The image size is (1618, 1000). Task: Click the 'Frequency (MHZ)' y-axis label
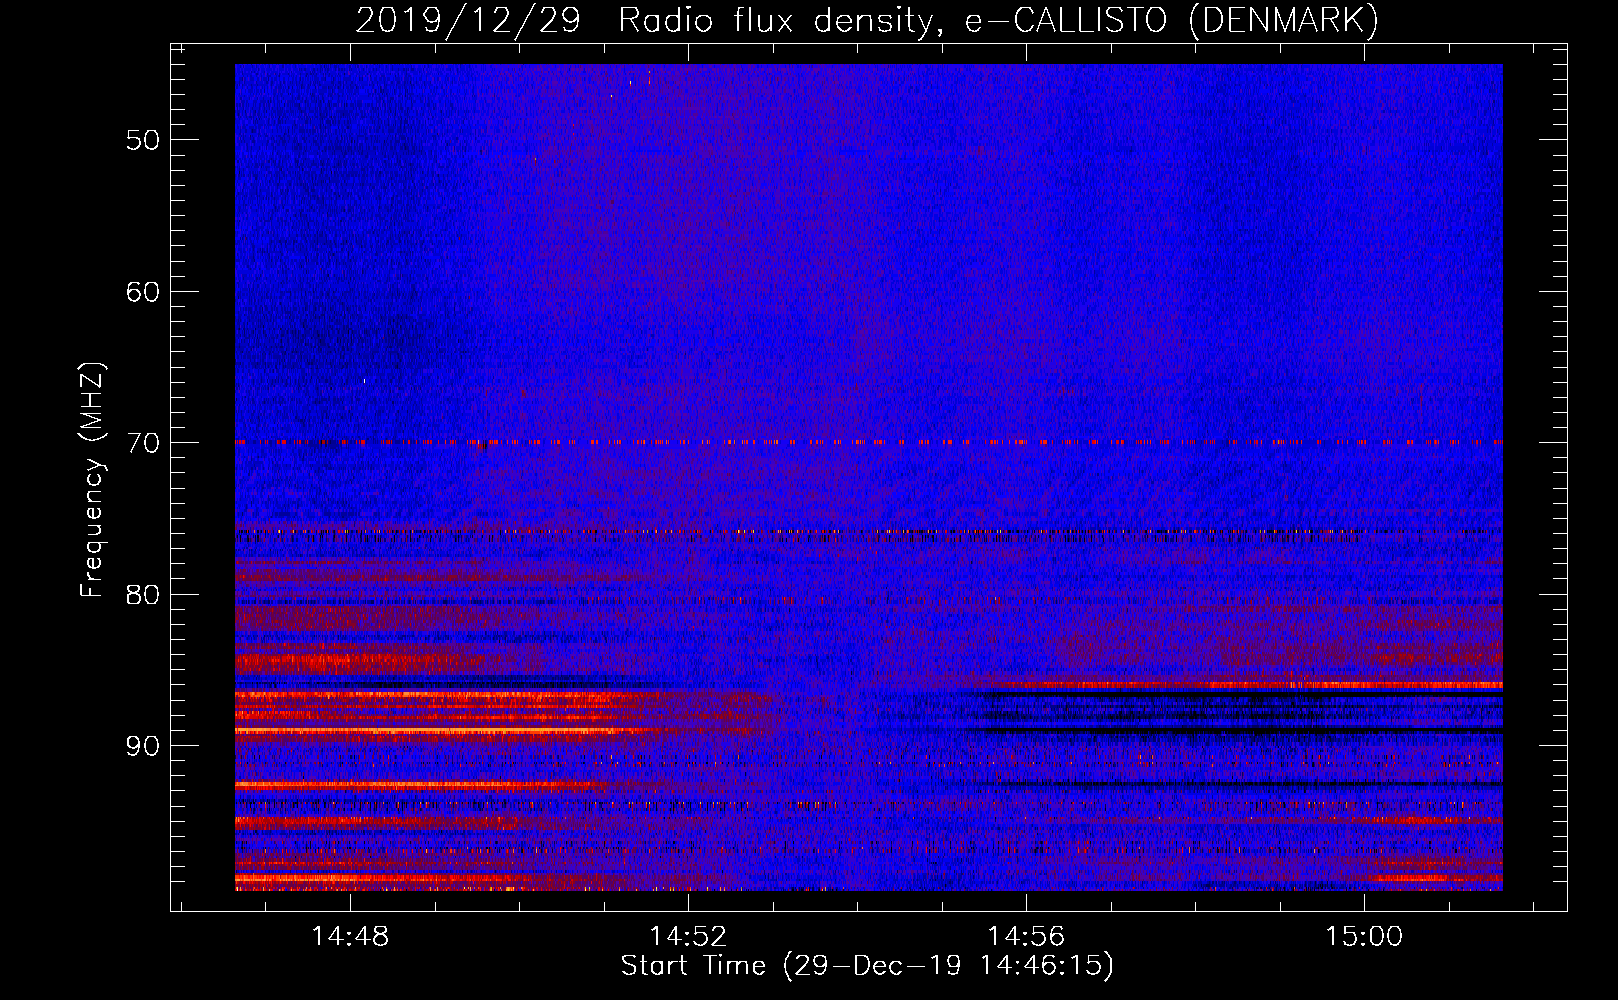click(92, 480)
